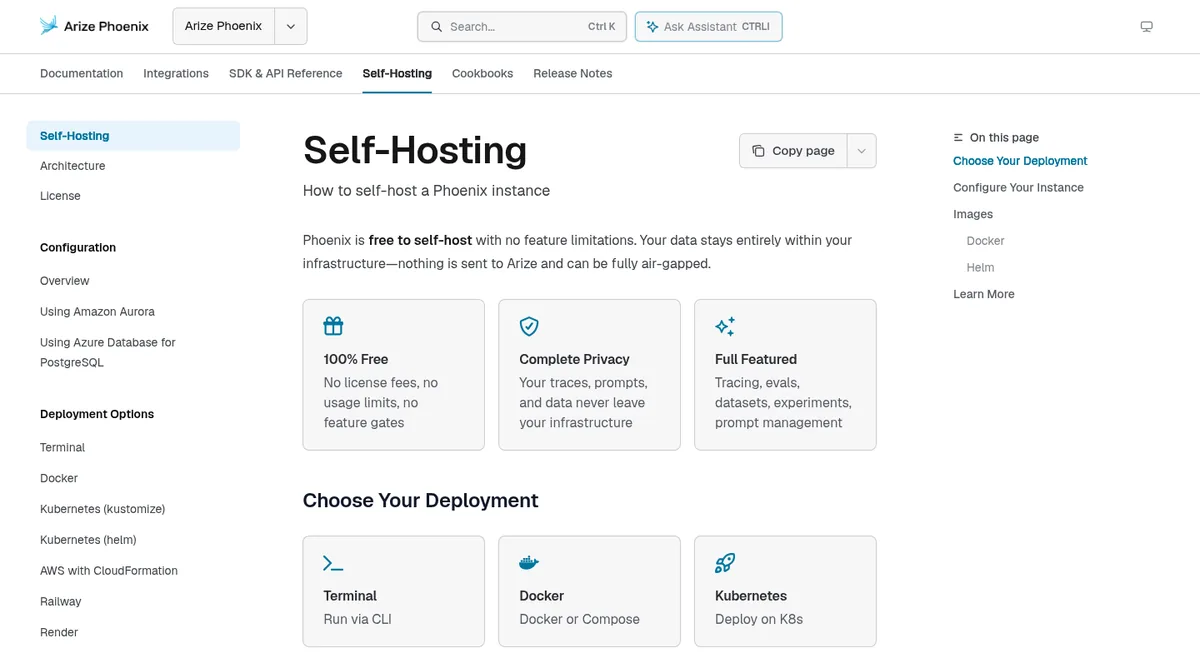Click the Docker whale icon

[529, 563]
